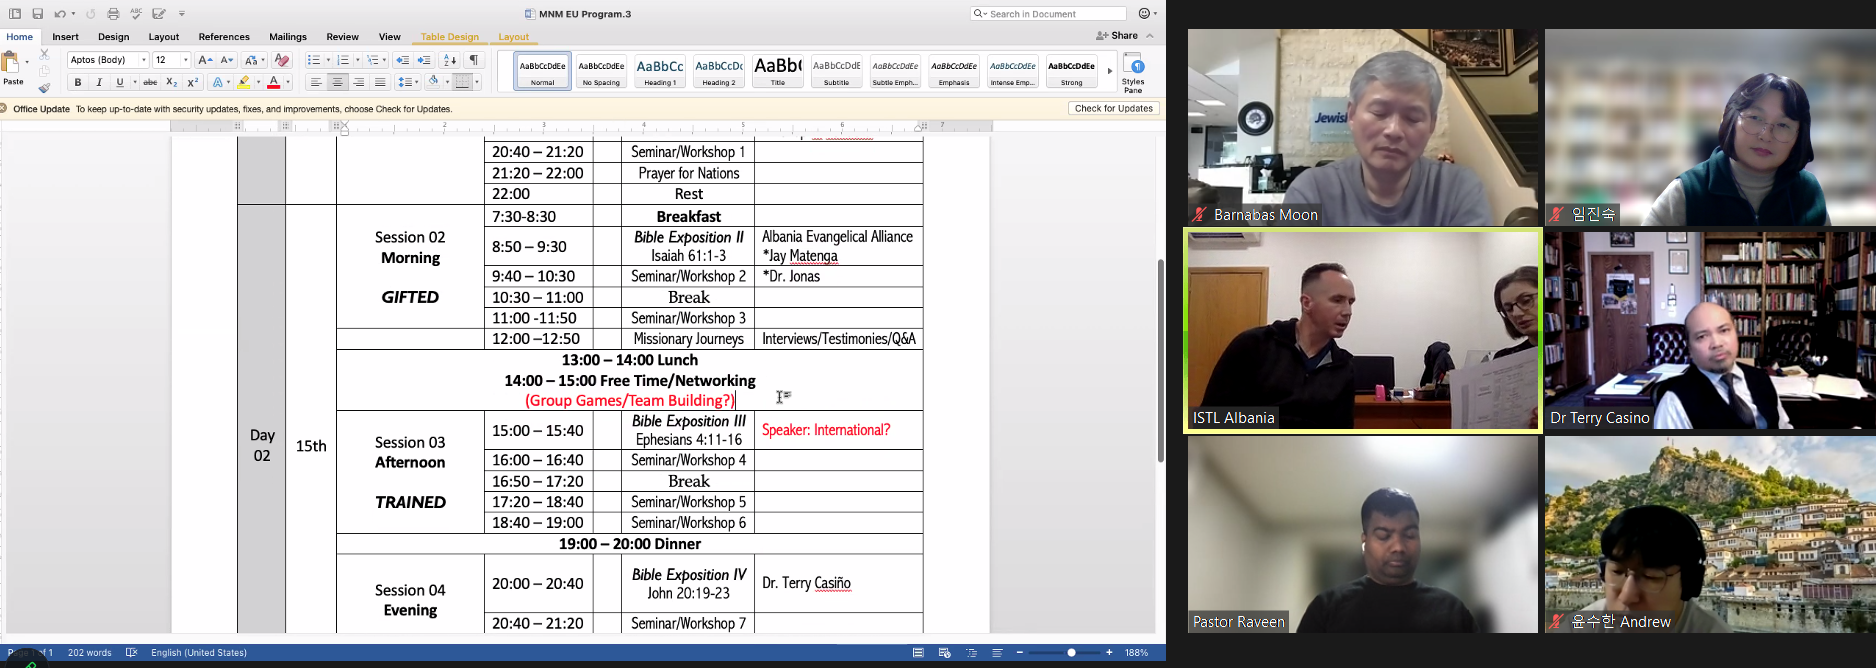Clear all formatting with the eraser A icon
The width and height of the screenshot is (1876, 668).
[282, 60]
